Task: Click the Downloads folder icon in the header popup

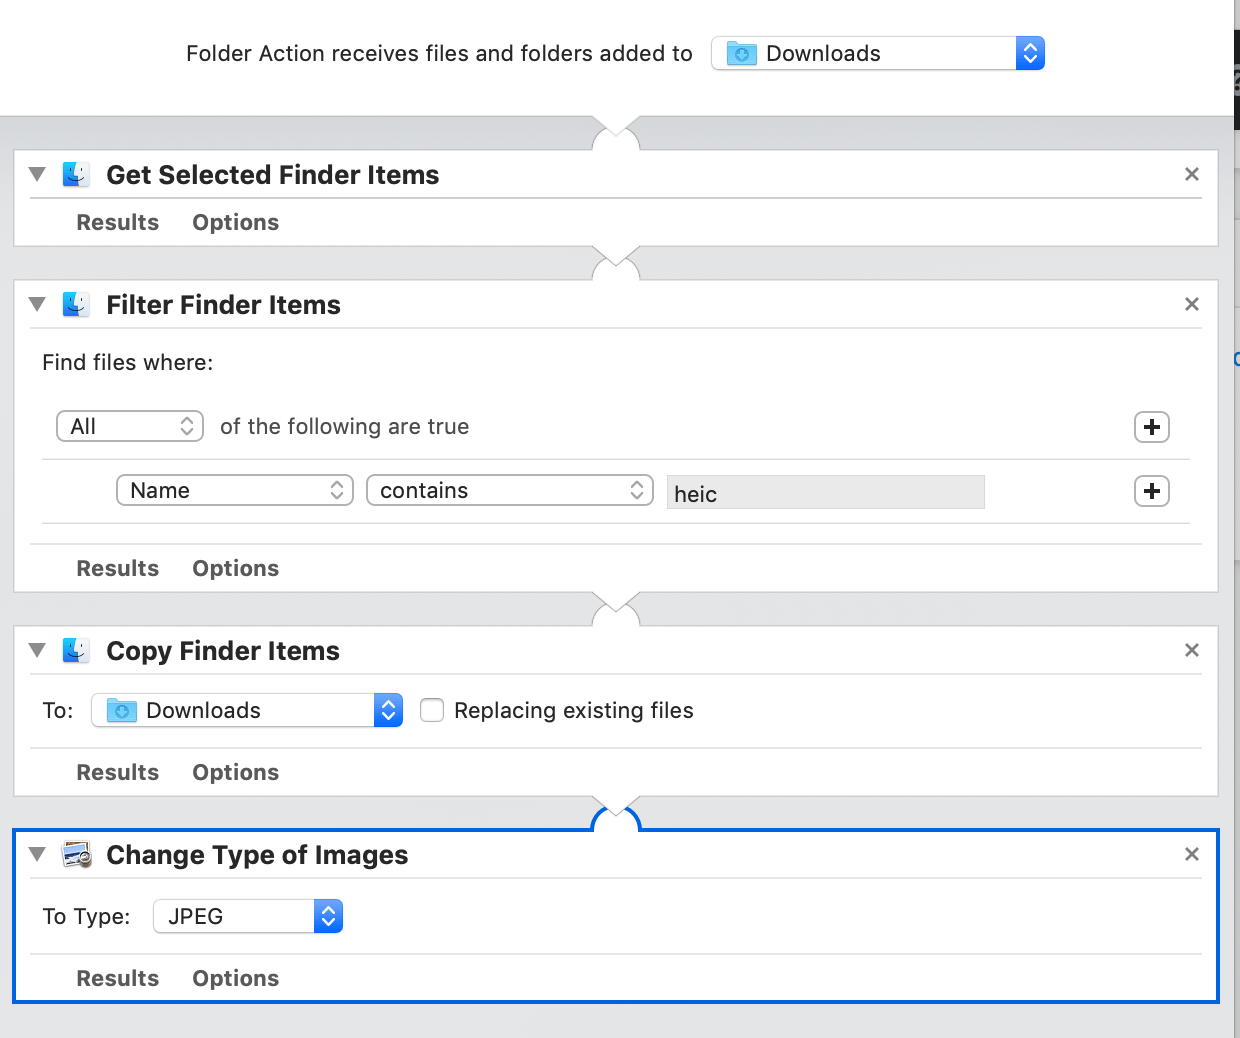Action: pos(740,53)
